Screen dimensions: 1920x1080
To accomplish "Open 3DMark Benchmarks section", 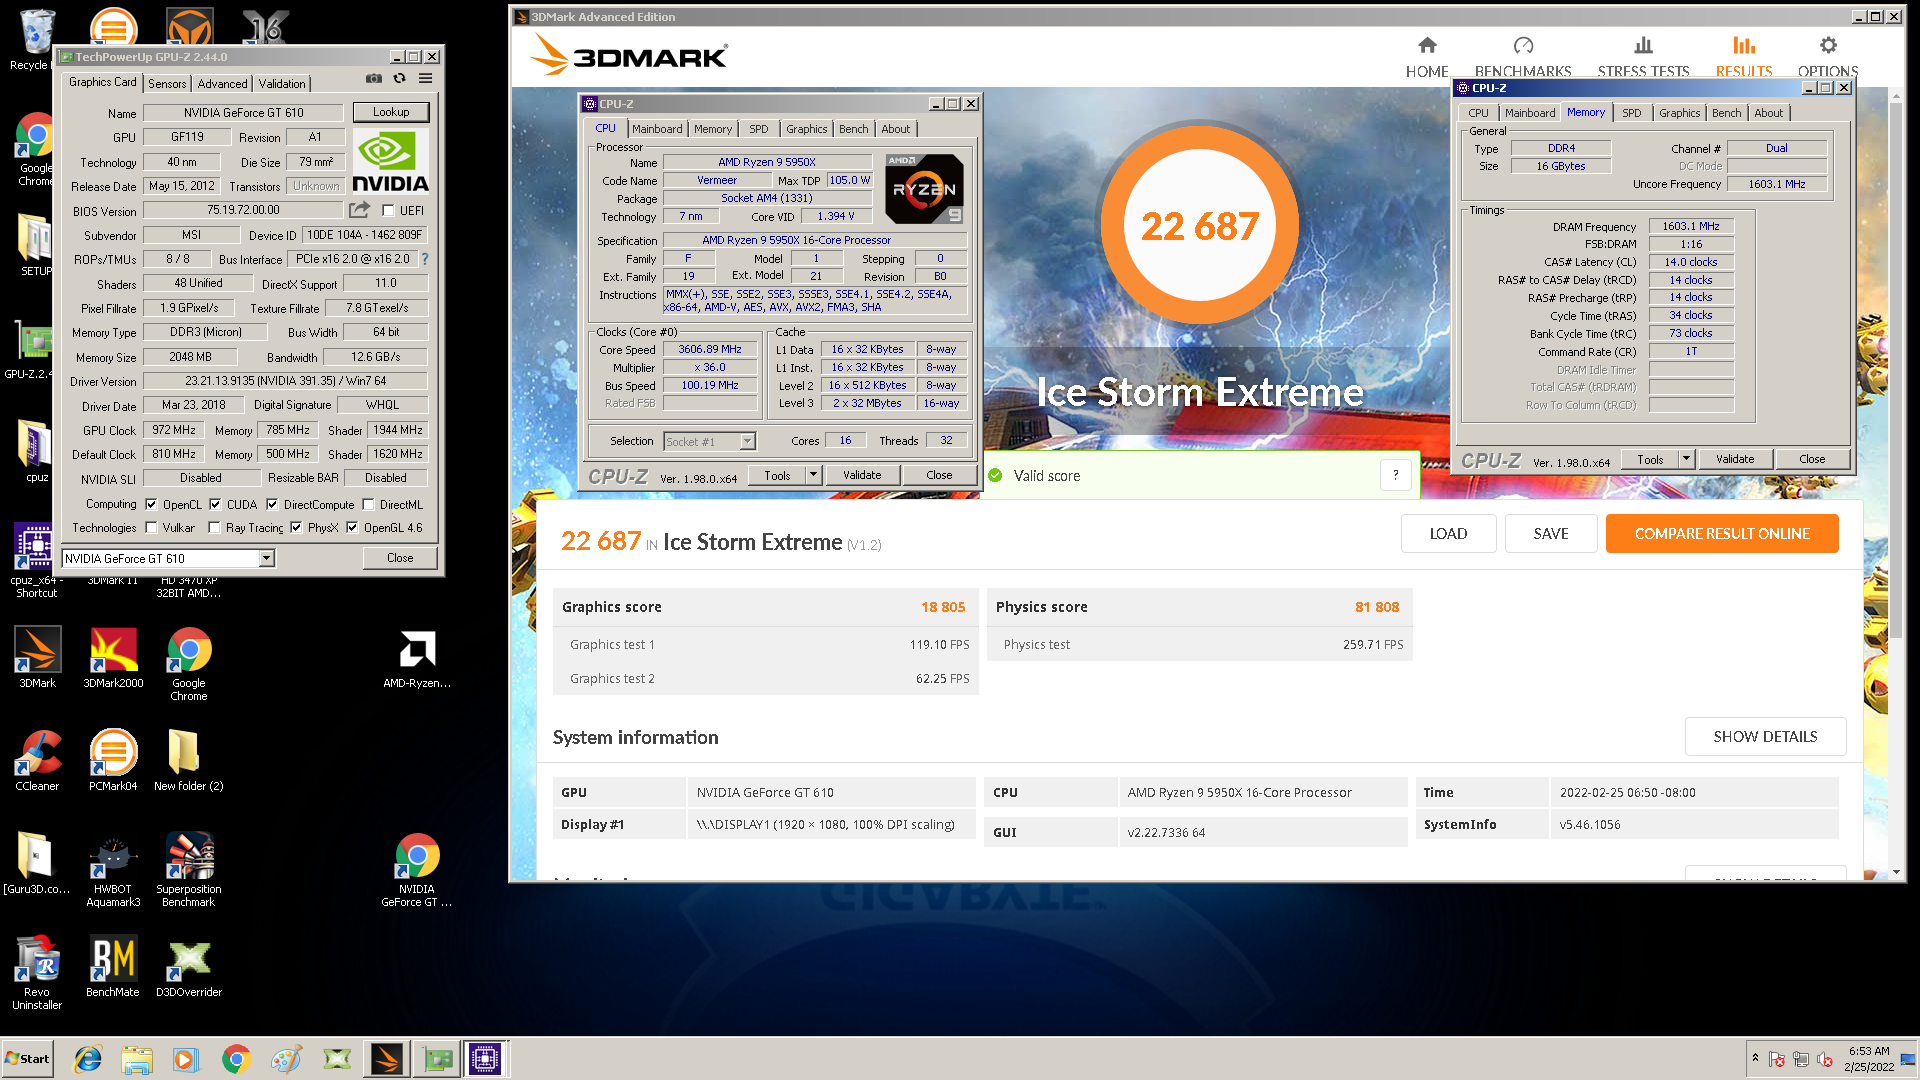I will (x=1523, y=57).
